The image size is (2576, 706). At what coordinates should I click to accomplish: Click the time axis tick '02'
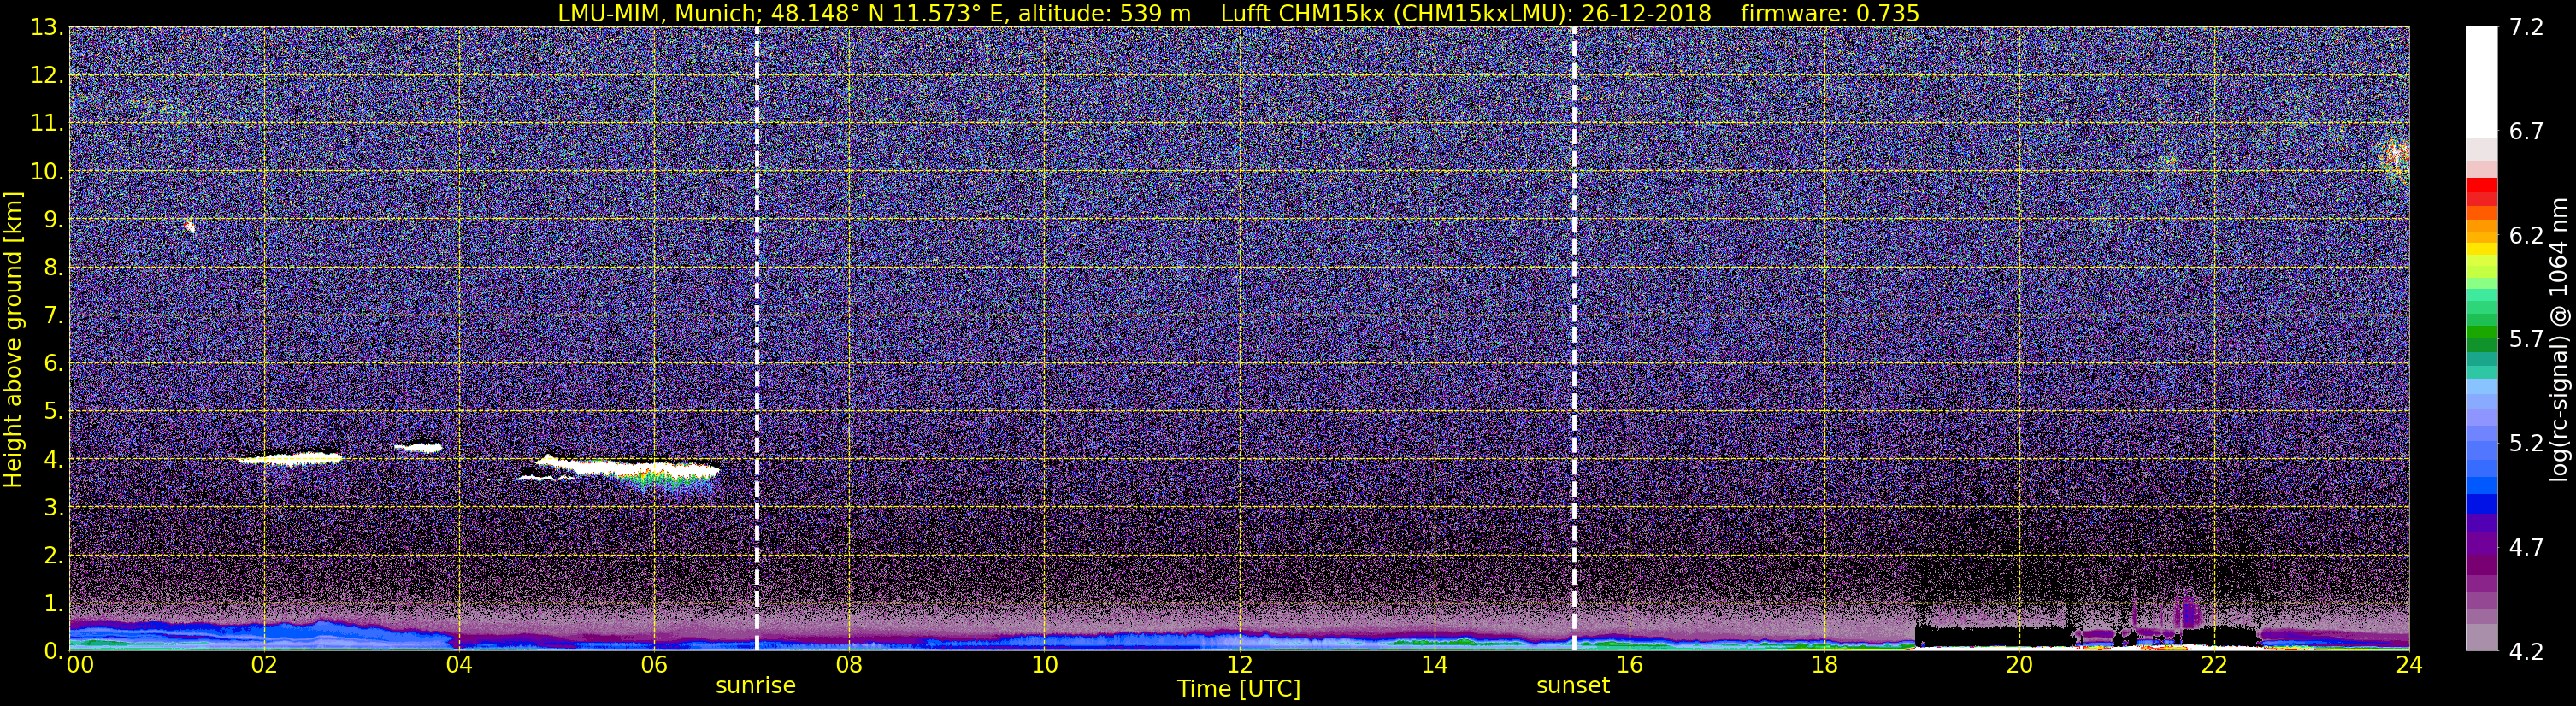[264, 665]
